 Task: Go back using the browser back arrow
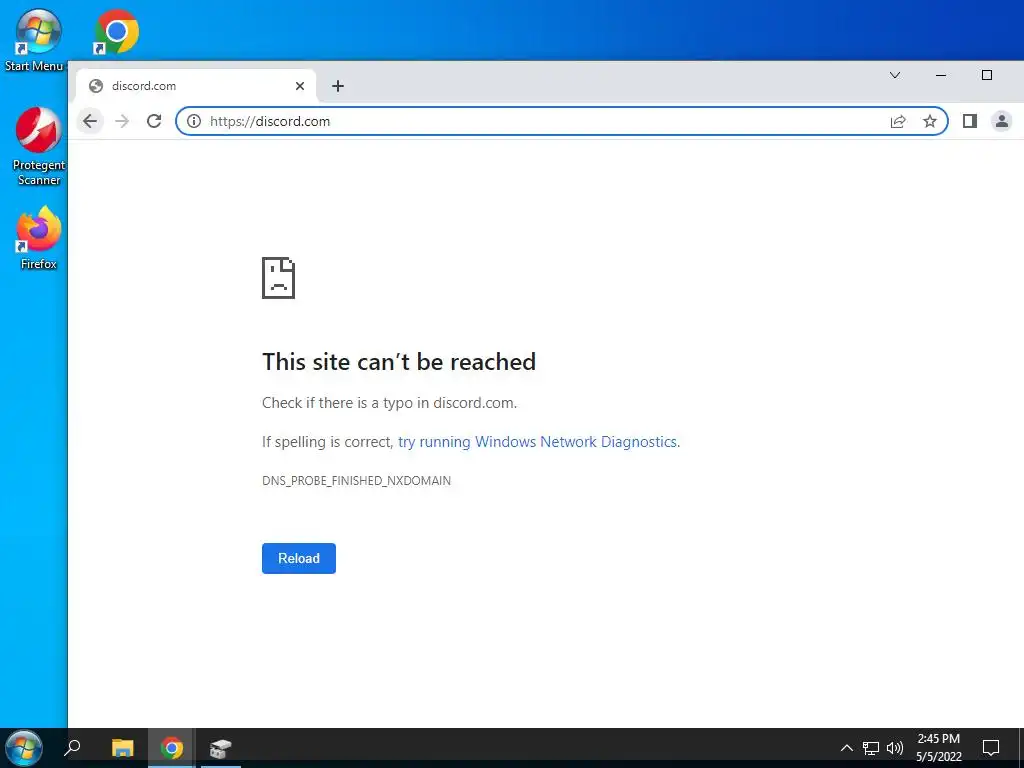point(90,121)
